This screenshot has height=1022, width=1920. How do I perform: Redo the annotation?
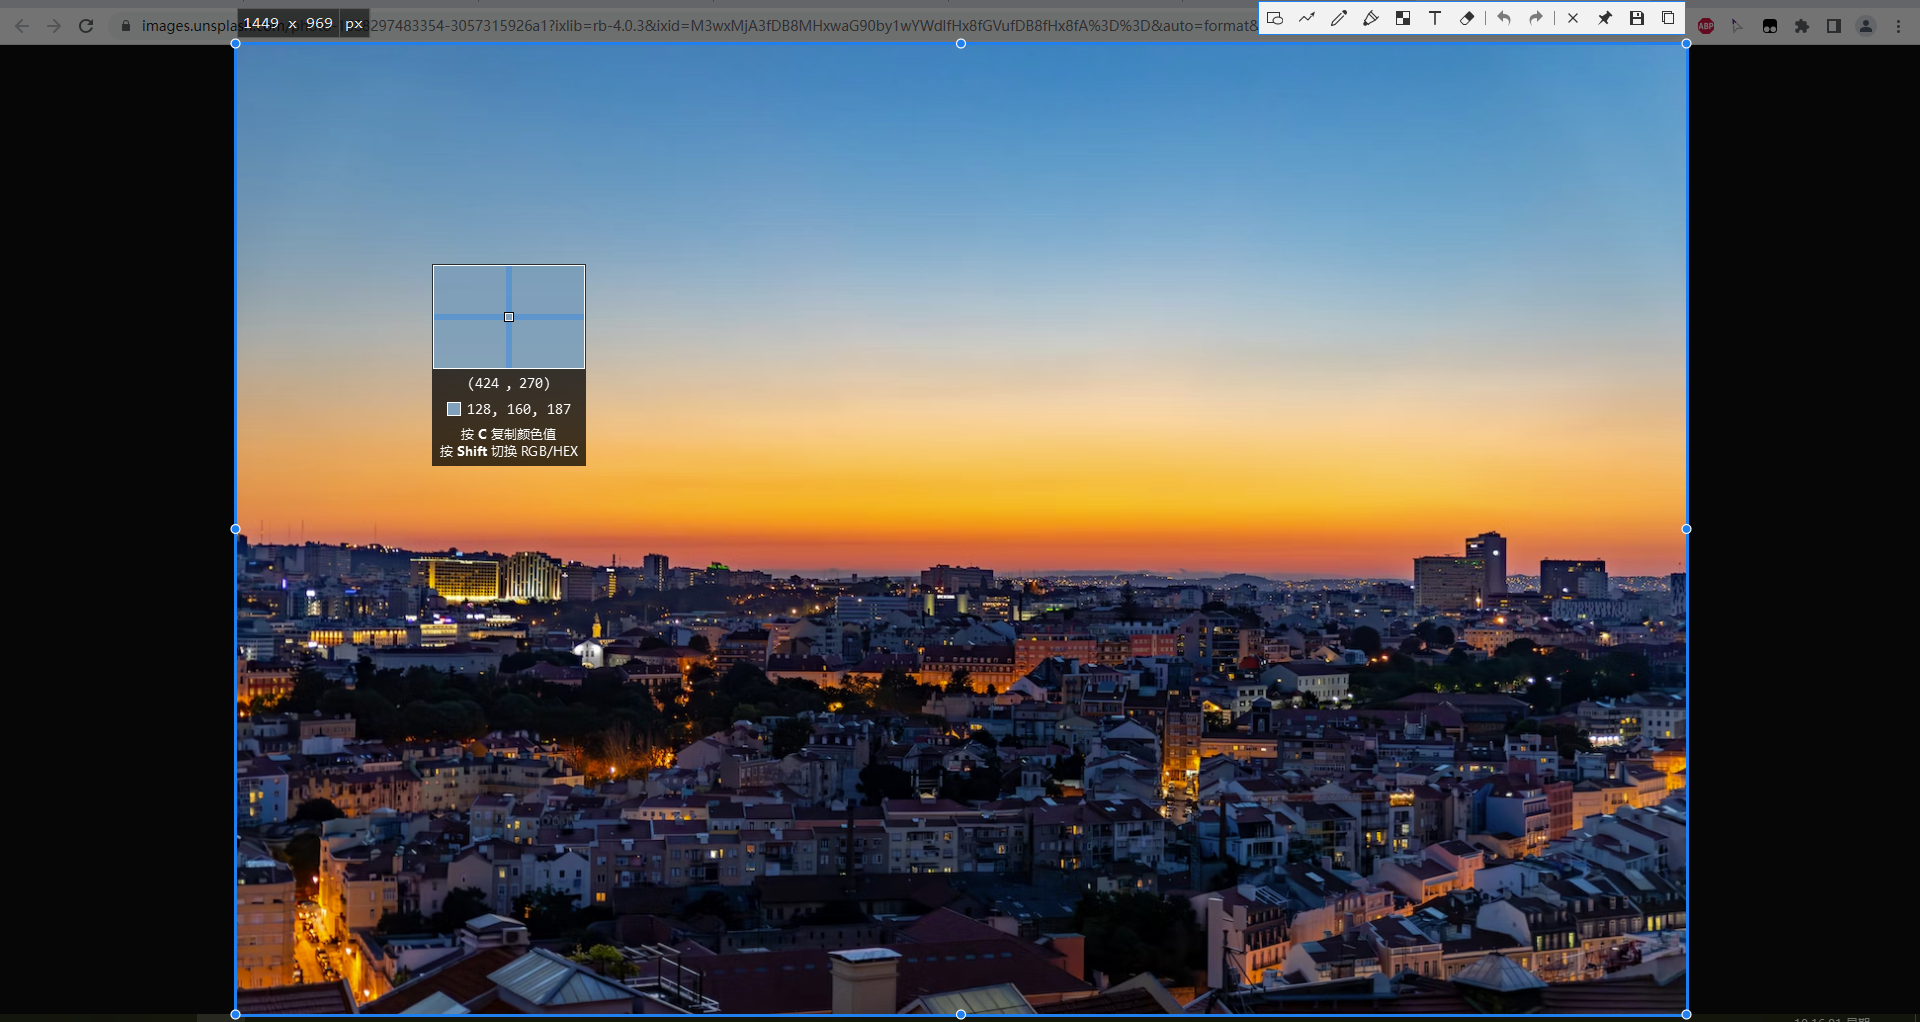[x=1536, y=18]
